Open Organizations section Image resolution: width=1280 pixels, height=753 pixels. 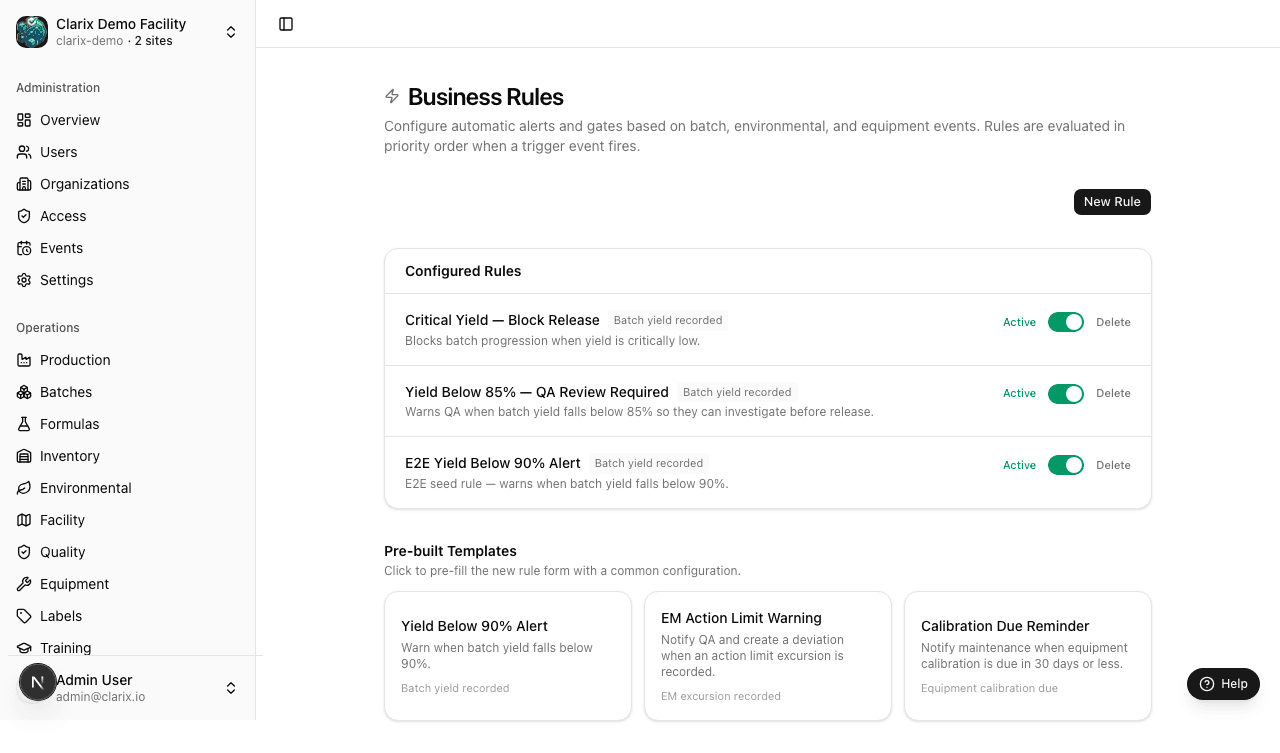point(127,184)
